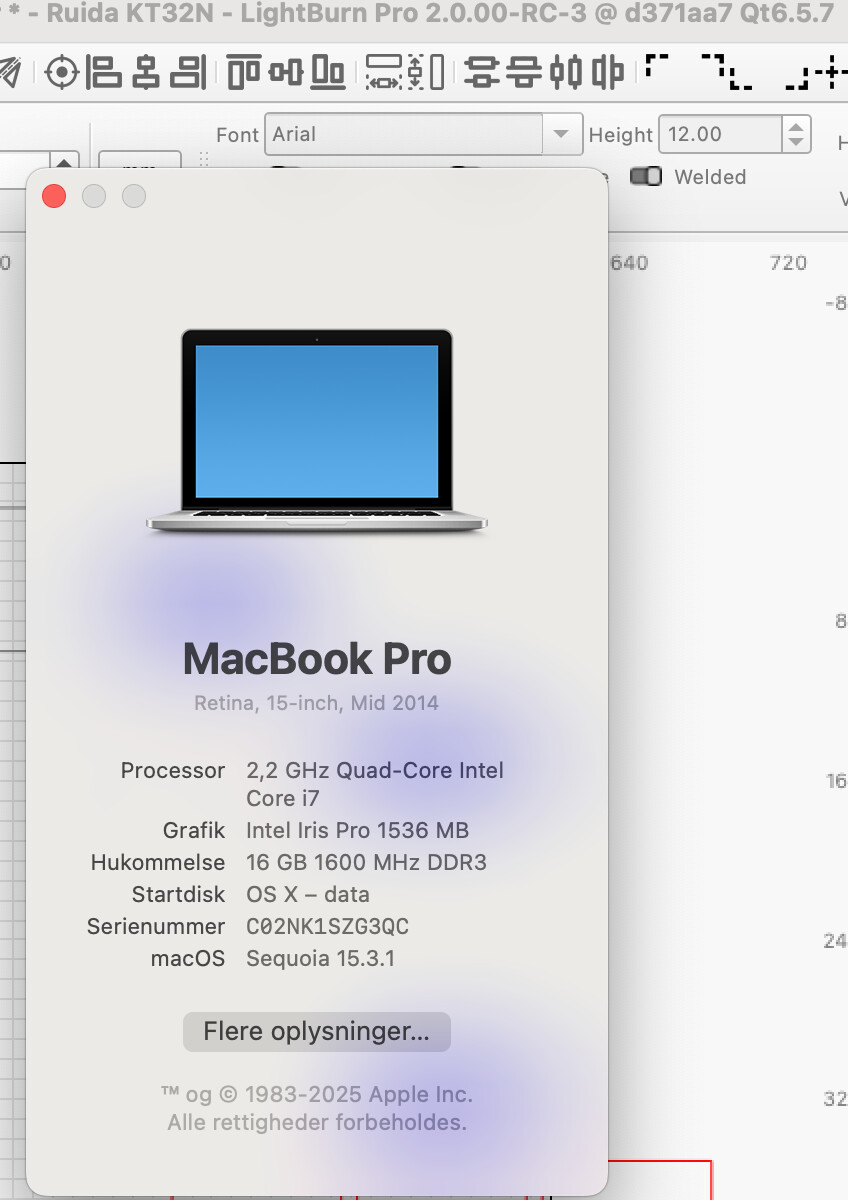Click the Align Centers crosshair icon
Image resolution: width=848 pixels, height=1200 pixels.
tap(62, 72)
